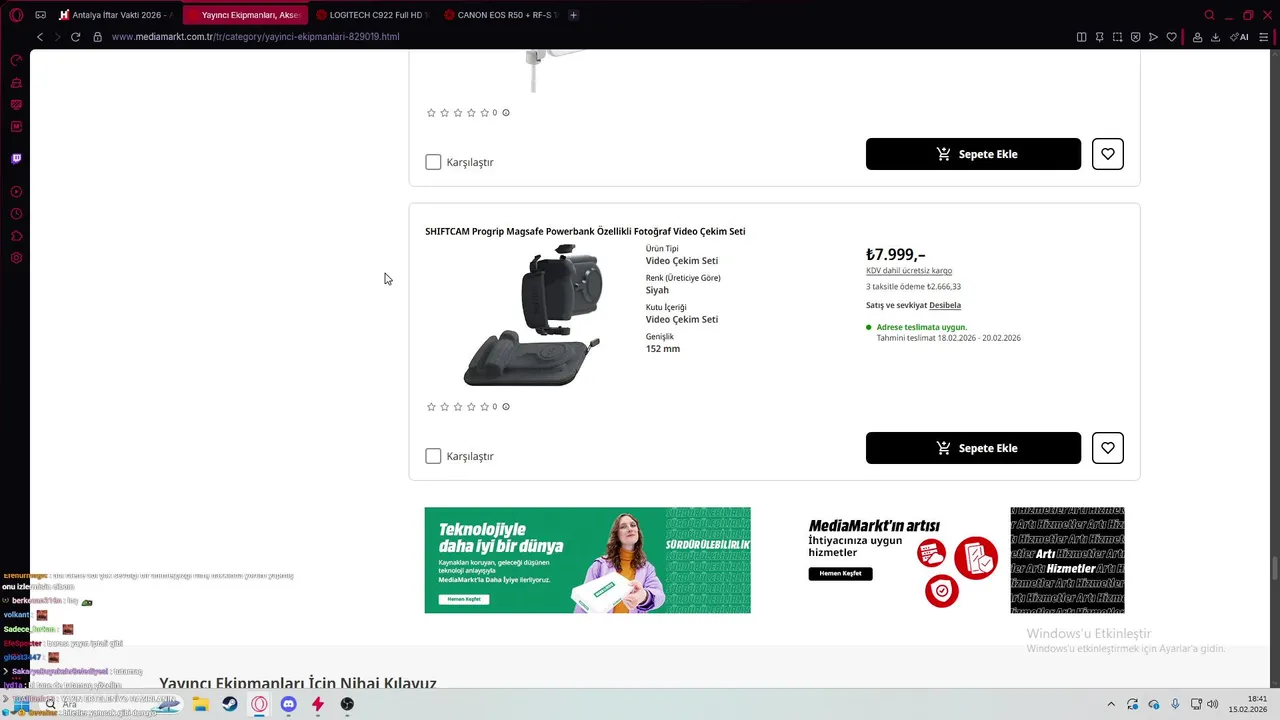The width and height of the screenshot is (1280, 720).
Task: Open the Aria AI assistant
Action: point(1240,37)
